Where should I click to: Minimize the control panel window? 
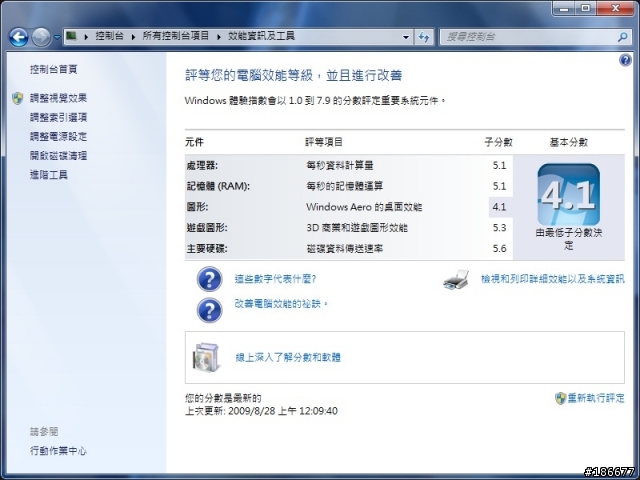564,8
